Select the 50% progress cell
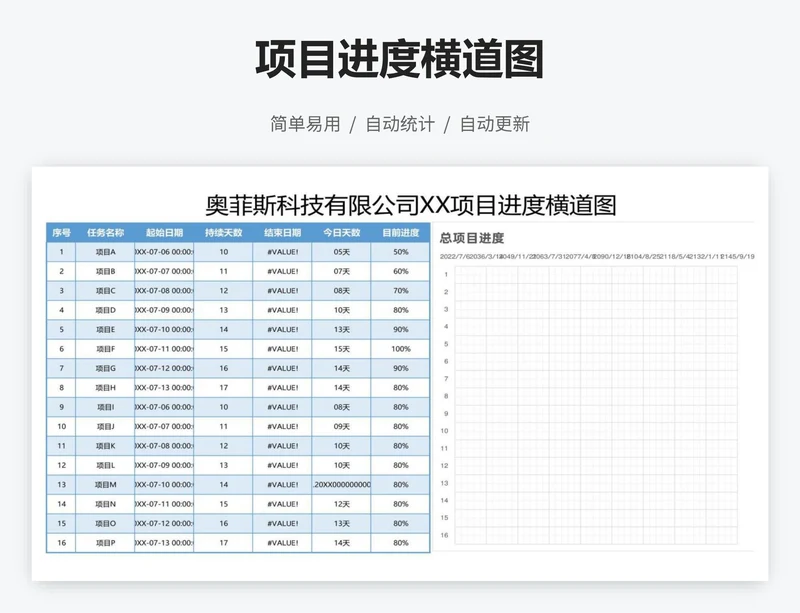The width and height of the screenshot is (800, 613). [400, 252]
